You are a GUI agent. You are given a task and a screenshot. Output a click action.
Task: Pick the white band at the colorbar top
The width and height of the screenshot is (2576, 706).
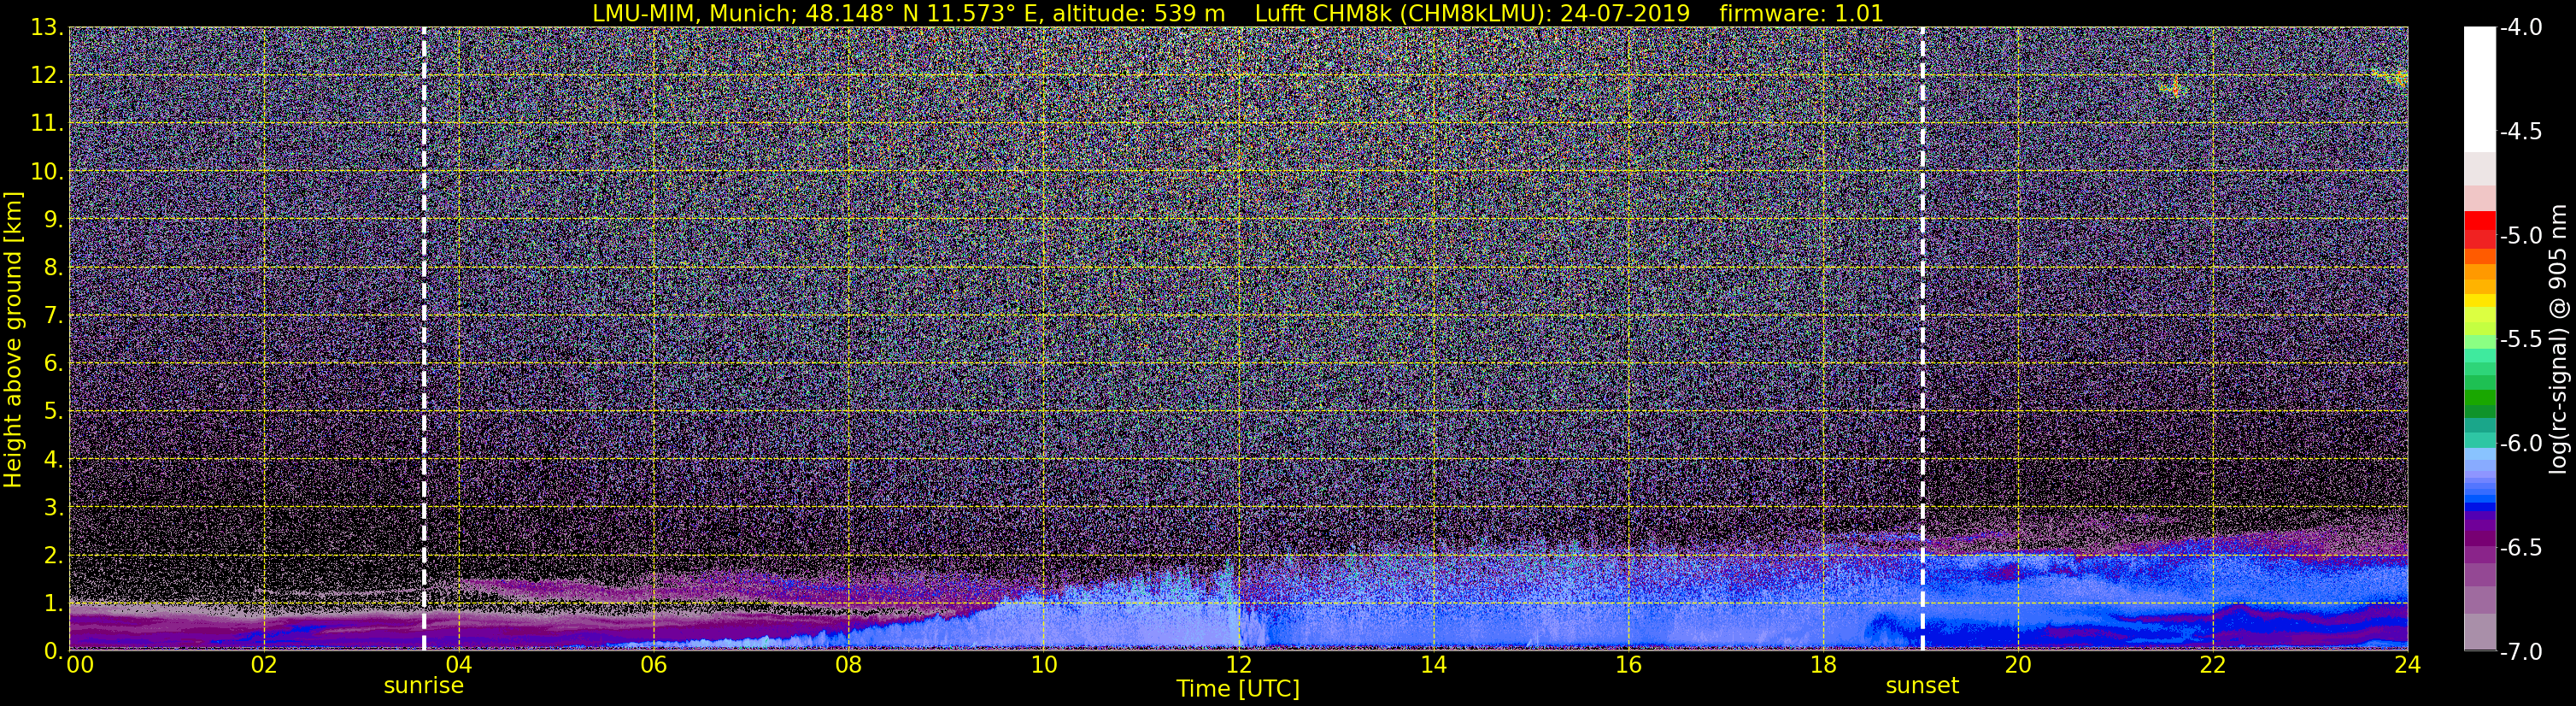(2479, 89)
